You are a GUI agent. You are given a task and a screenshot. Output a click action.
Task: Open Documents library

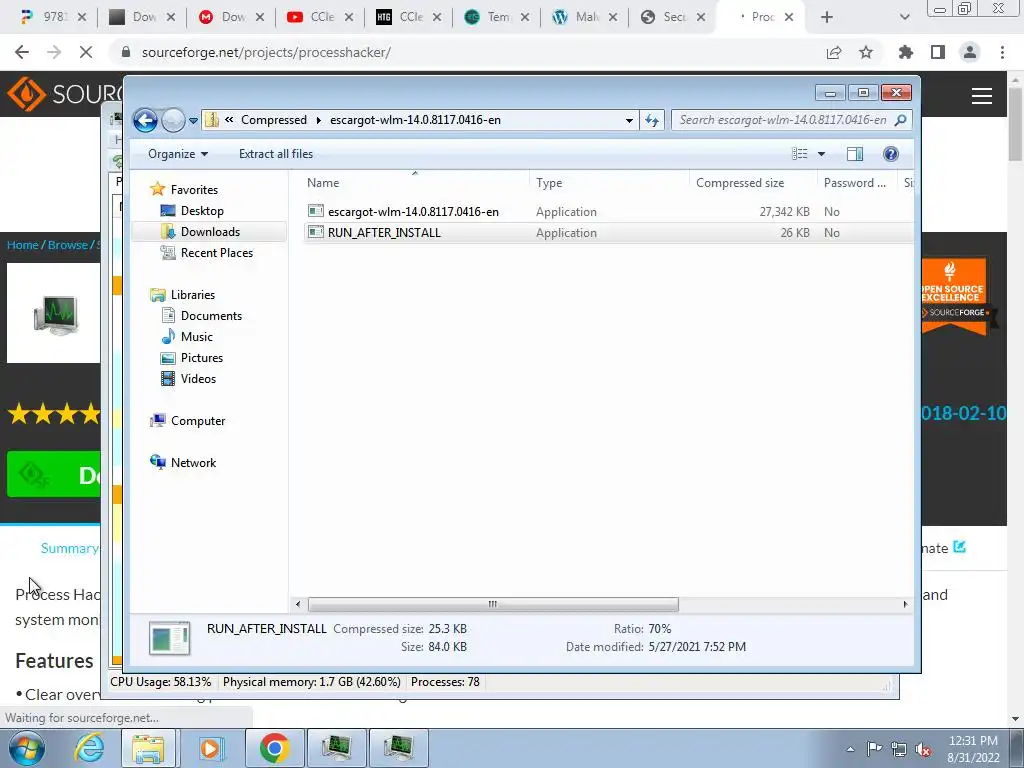pyautogui.click(x=211, y=315)
